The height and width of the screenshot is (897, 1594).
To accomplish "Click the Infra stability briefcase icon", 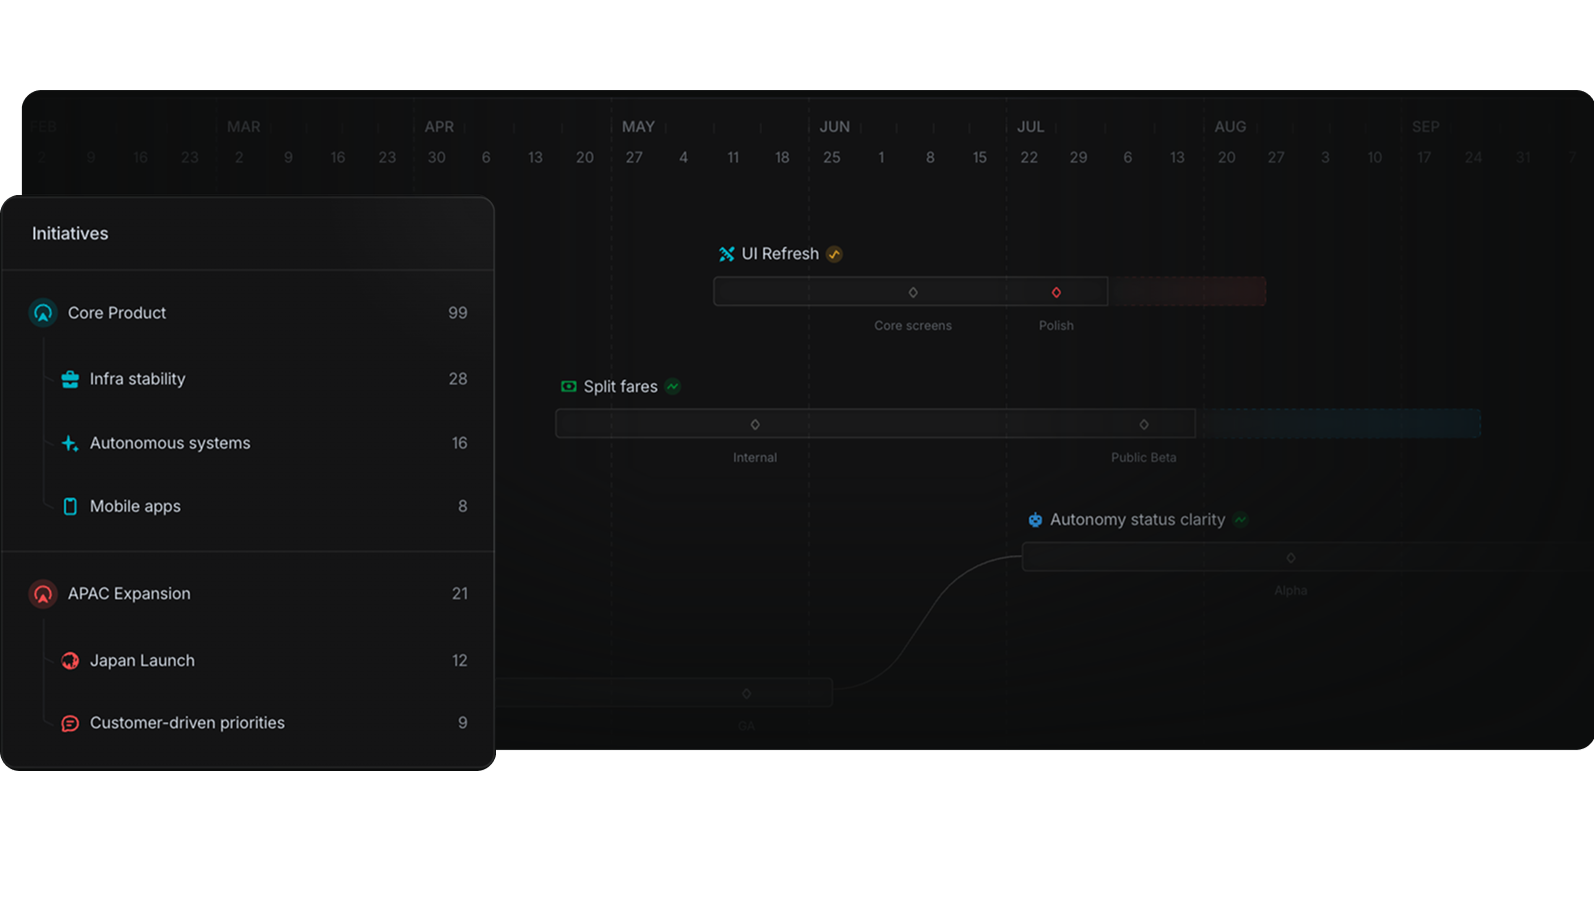I will pyautogui.click(x=70, y=379).
